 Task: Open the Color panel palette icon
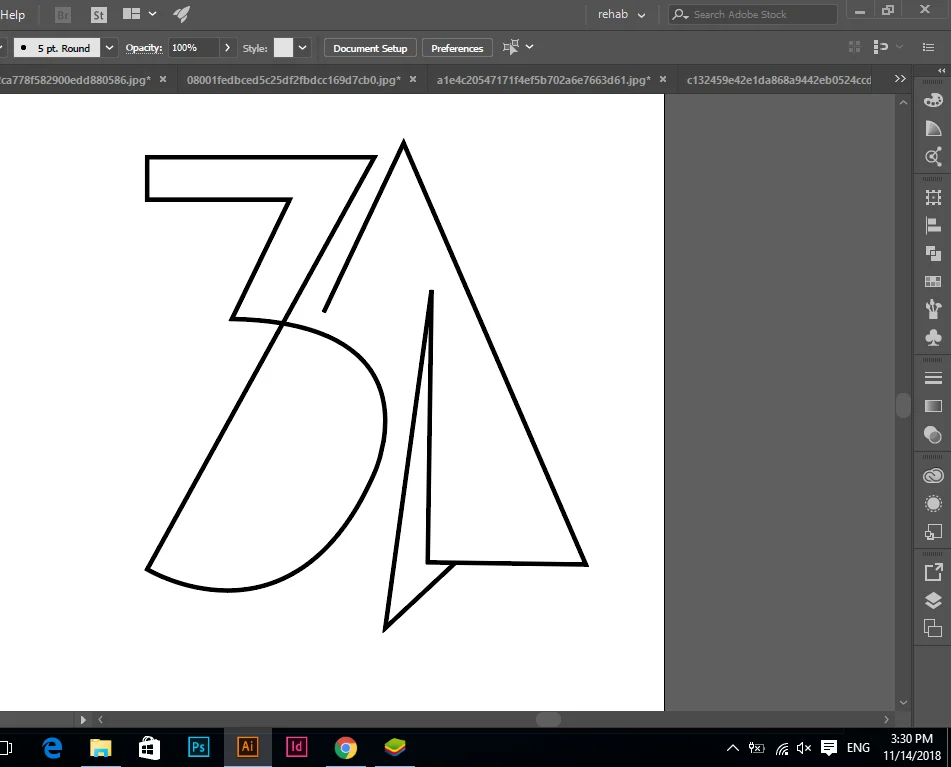tap(933, 100)
